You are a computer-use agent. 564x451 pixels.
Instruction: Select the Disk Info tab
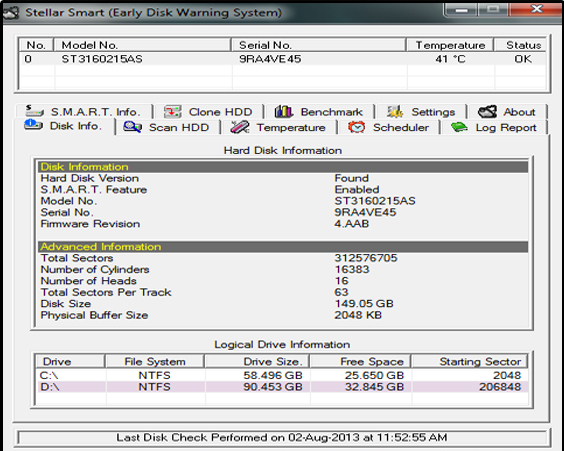[64, 126]
